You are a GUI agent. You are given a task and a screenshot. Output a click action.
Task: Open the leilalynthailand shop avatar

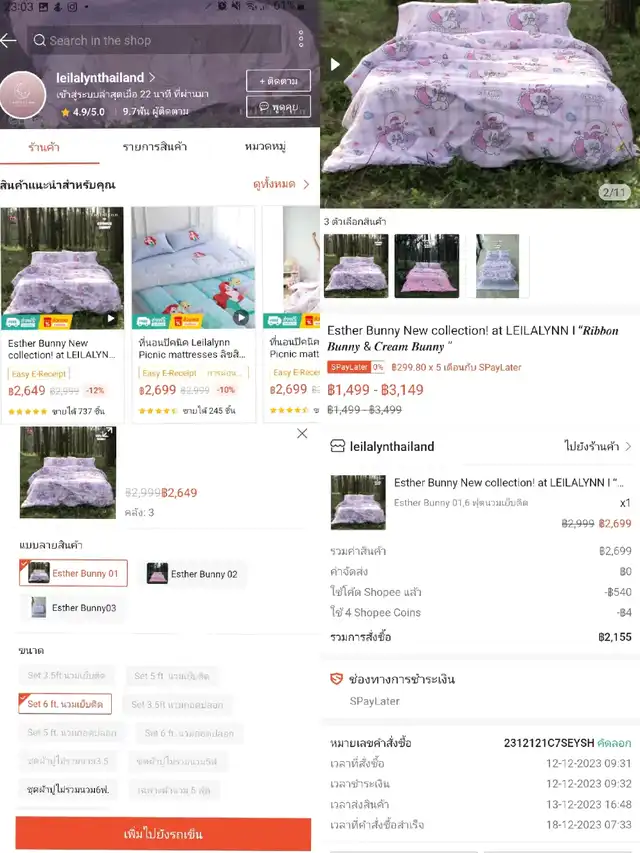[22, 95]
